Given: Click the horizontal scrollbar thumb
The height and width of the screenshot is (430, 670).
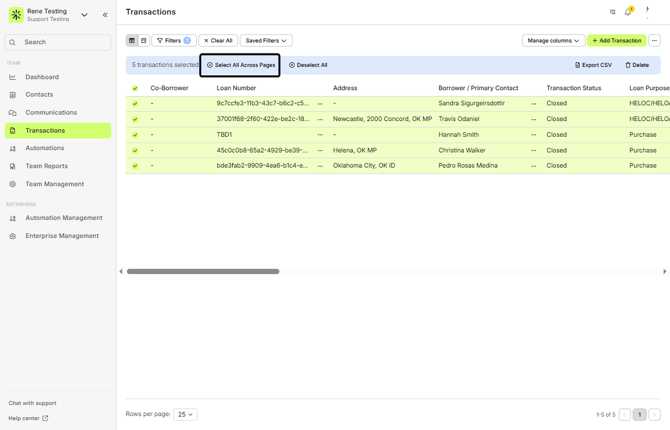Looking at the screenshot, I should pos(203,271).
